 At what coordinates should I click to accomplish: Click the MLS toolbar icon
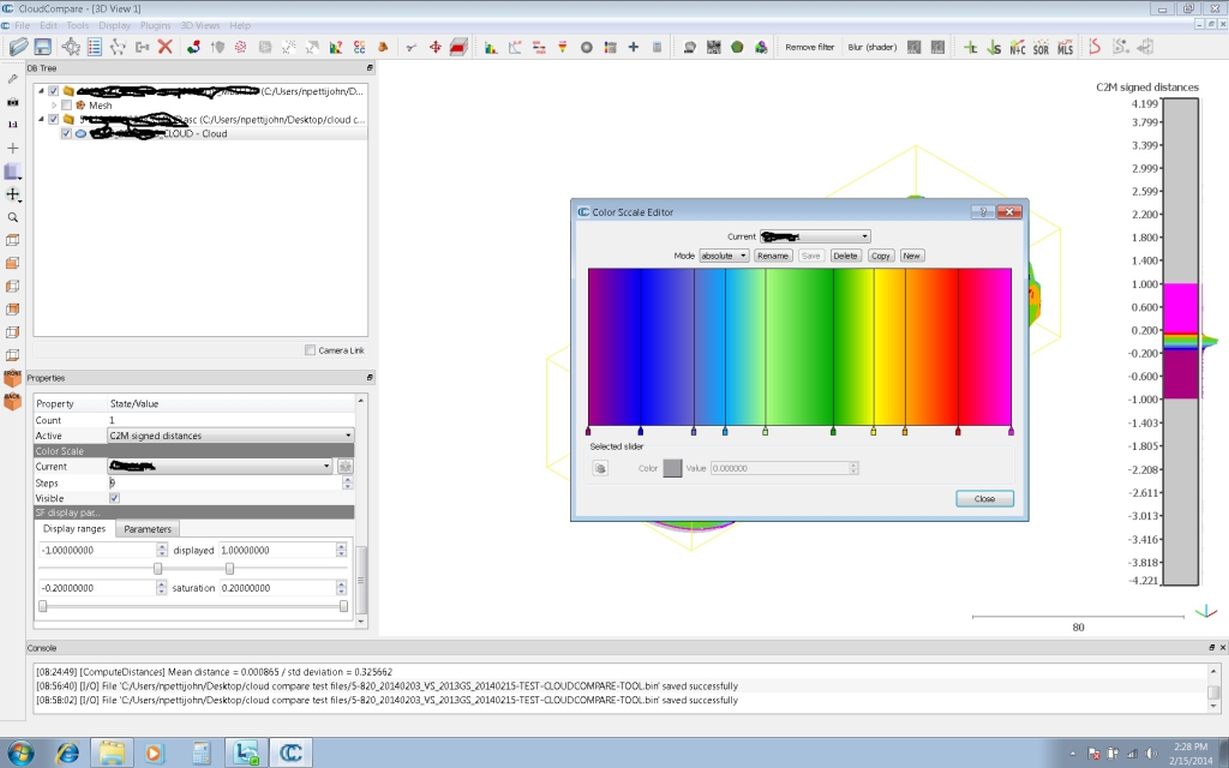coord(1065,47)
